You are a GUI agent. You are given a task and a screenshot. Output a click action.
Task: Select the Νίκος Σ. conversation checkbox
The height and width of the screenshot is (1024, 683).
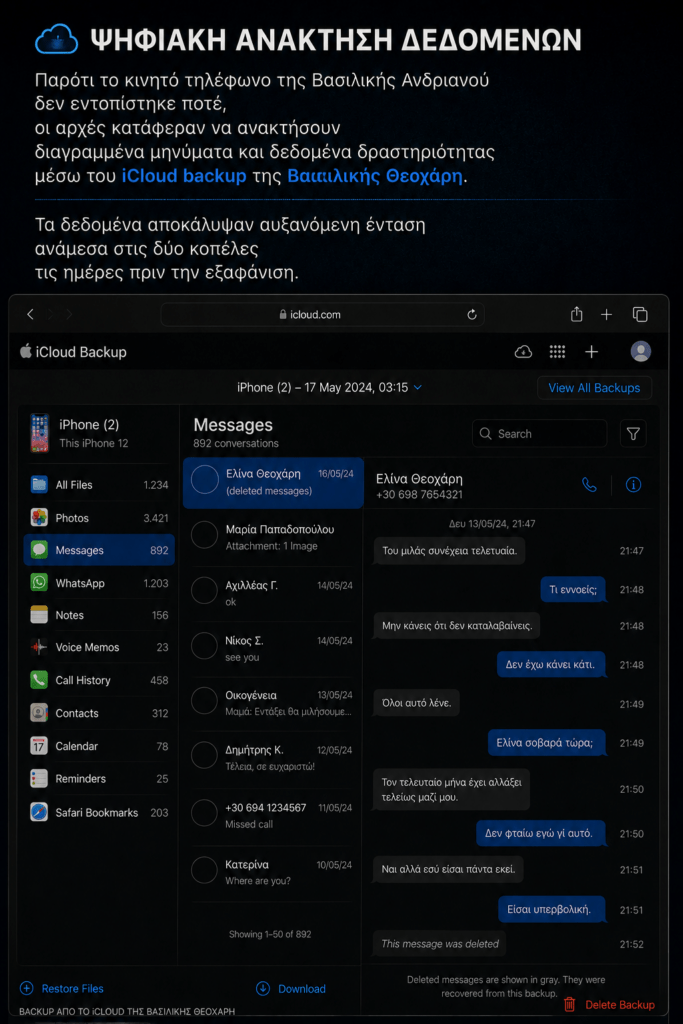coord(204,646)
